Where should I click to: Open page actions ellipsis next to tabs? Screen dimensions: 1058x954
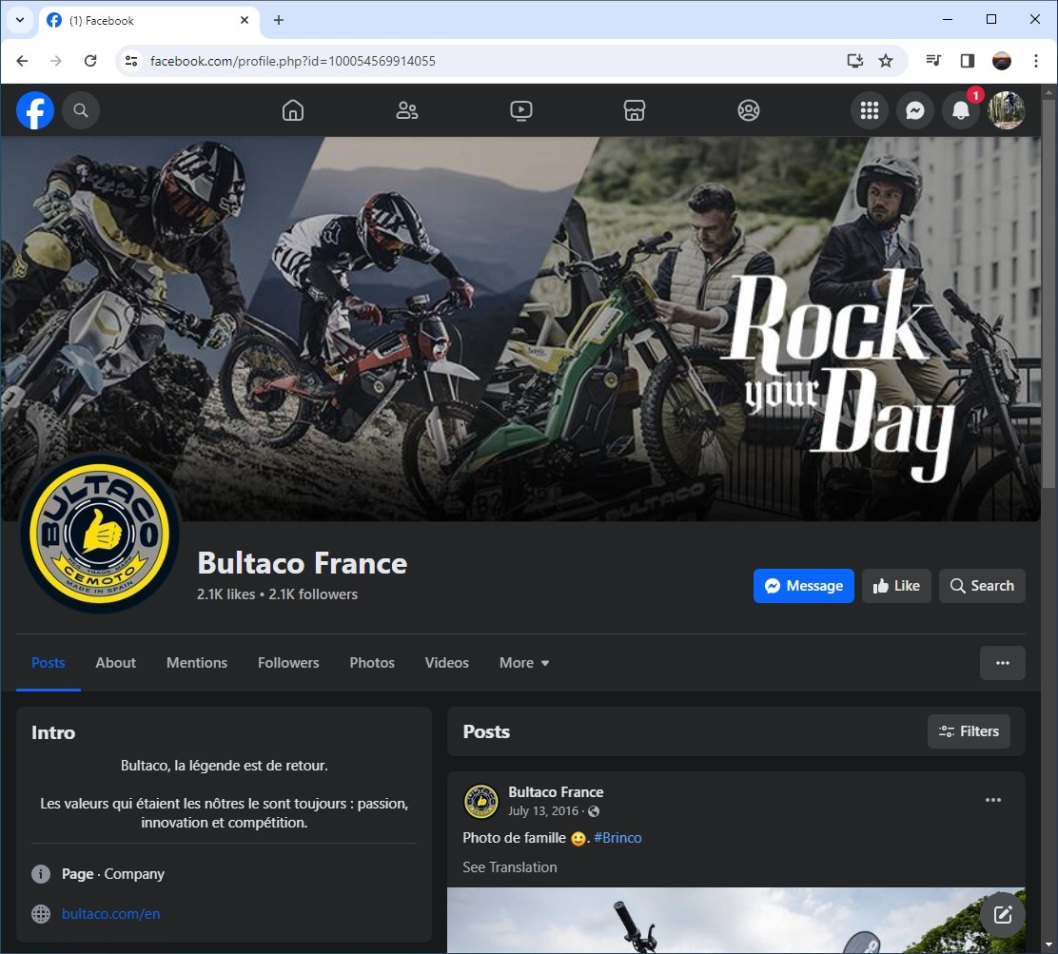[x=1002, y=662]
